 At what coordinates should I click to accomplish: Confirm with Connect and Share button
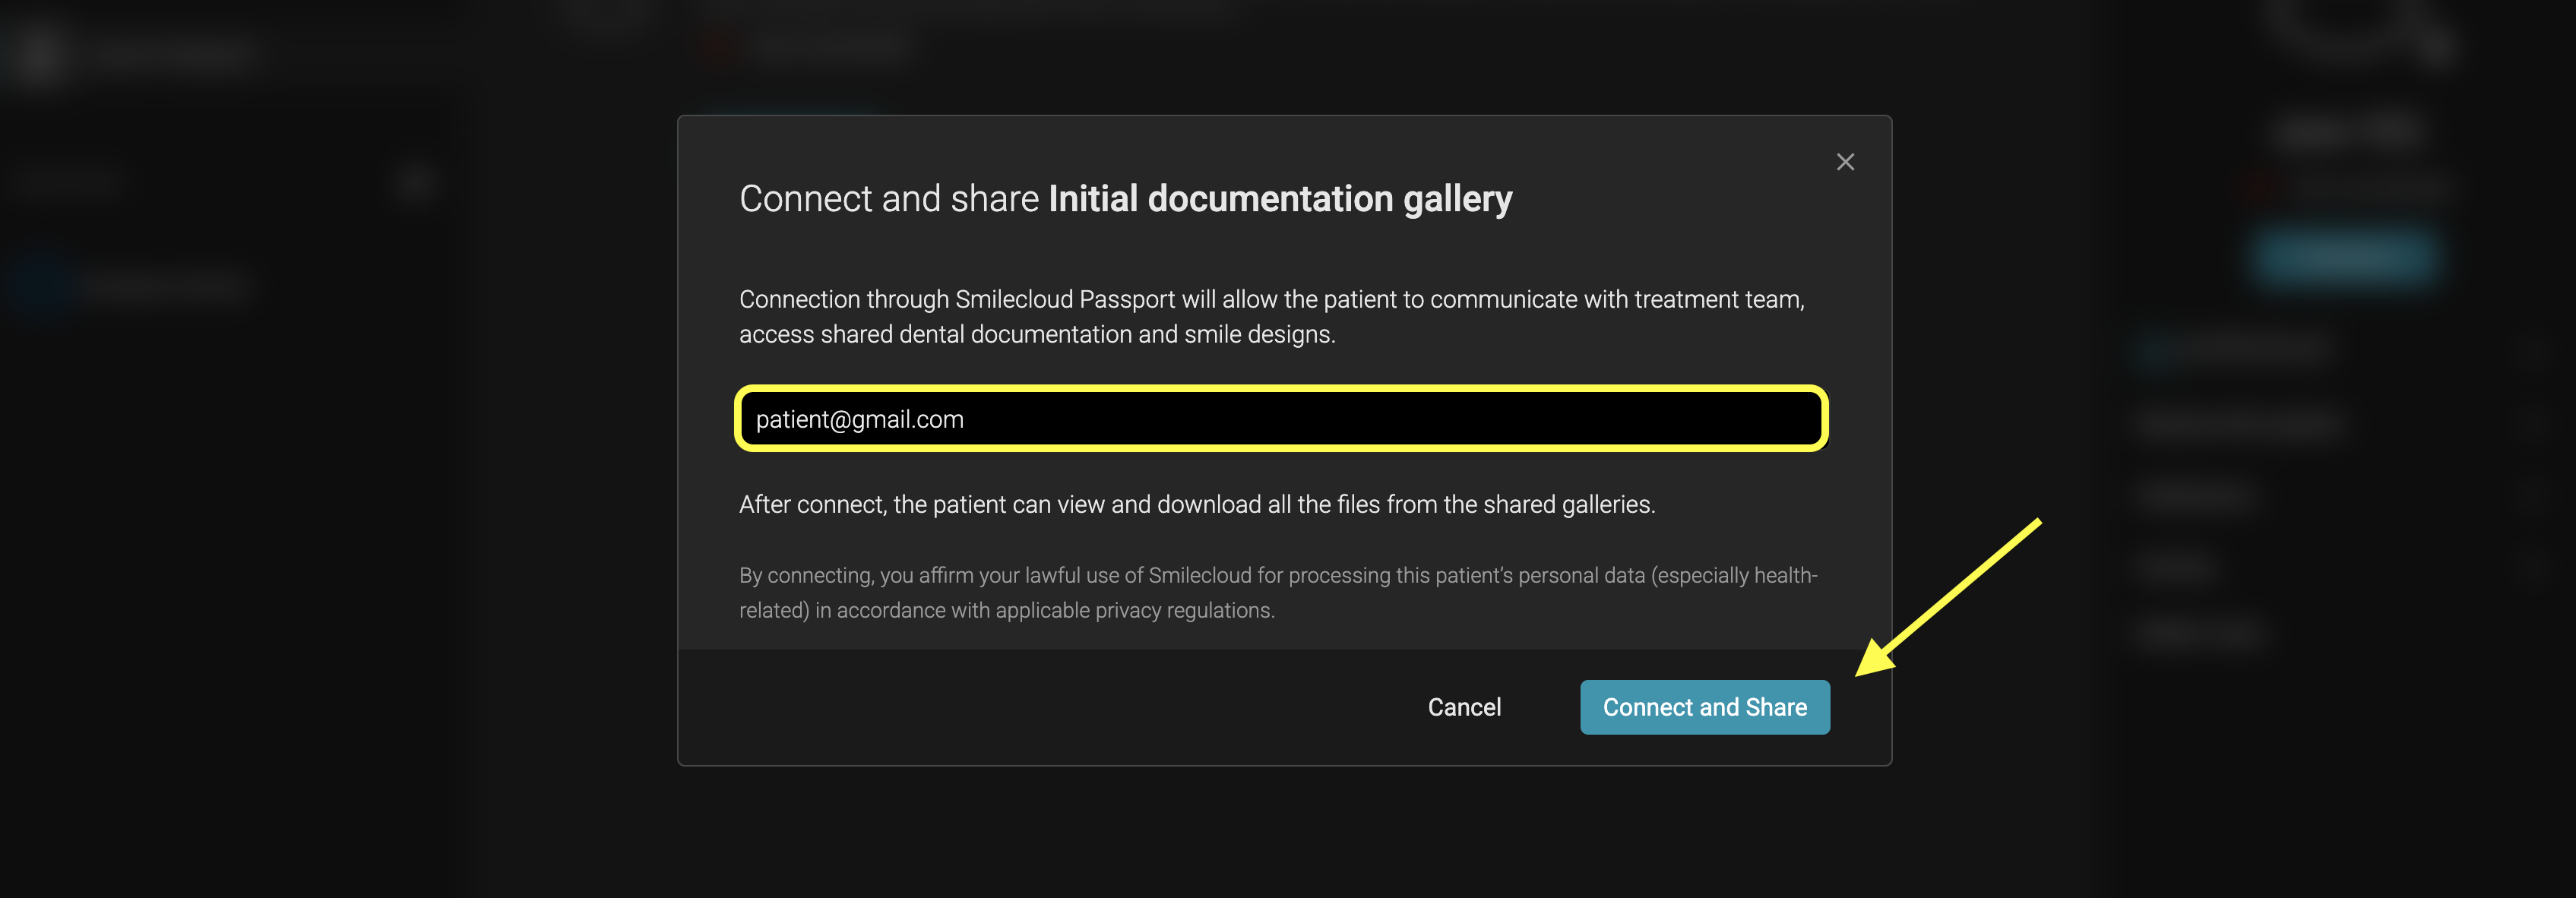pos(1704,707)
